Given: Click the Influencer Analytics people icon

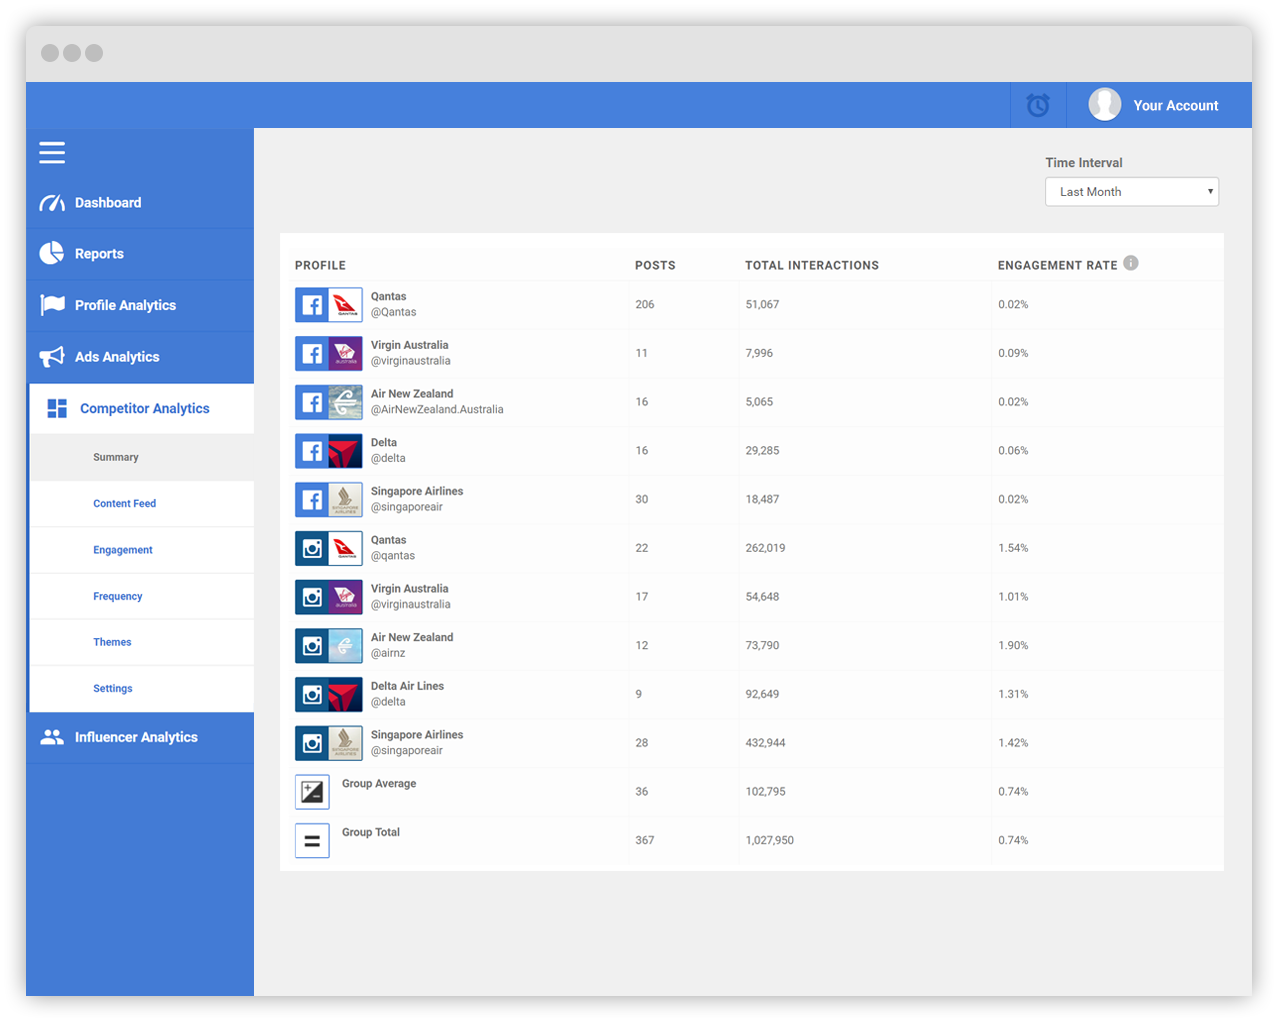Looking at the screenshot, I should click(x=51, y=738).
